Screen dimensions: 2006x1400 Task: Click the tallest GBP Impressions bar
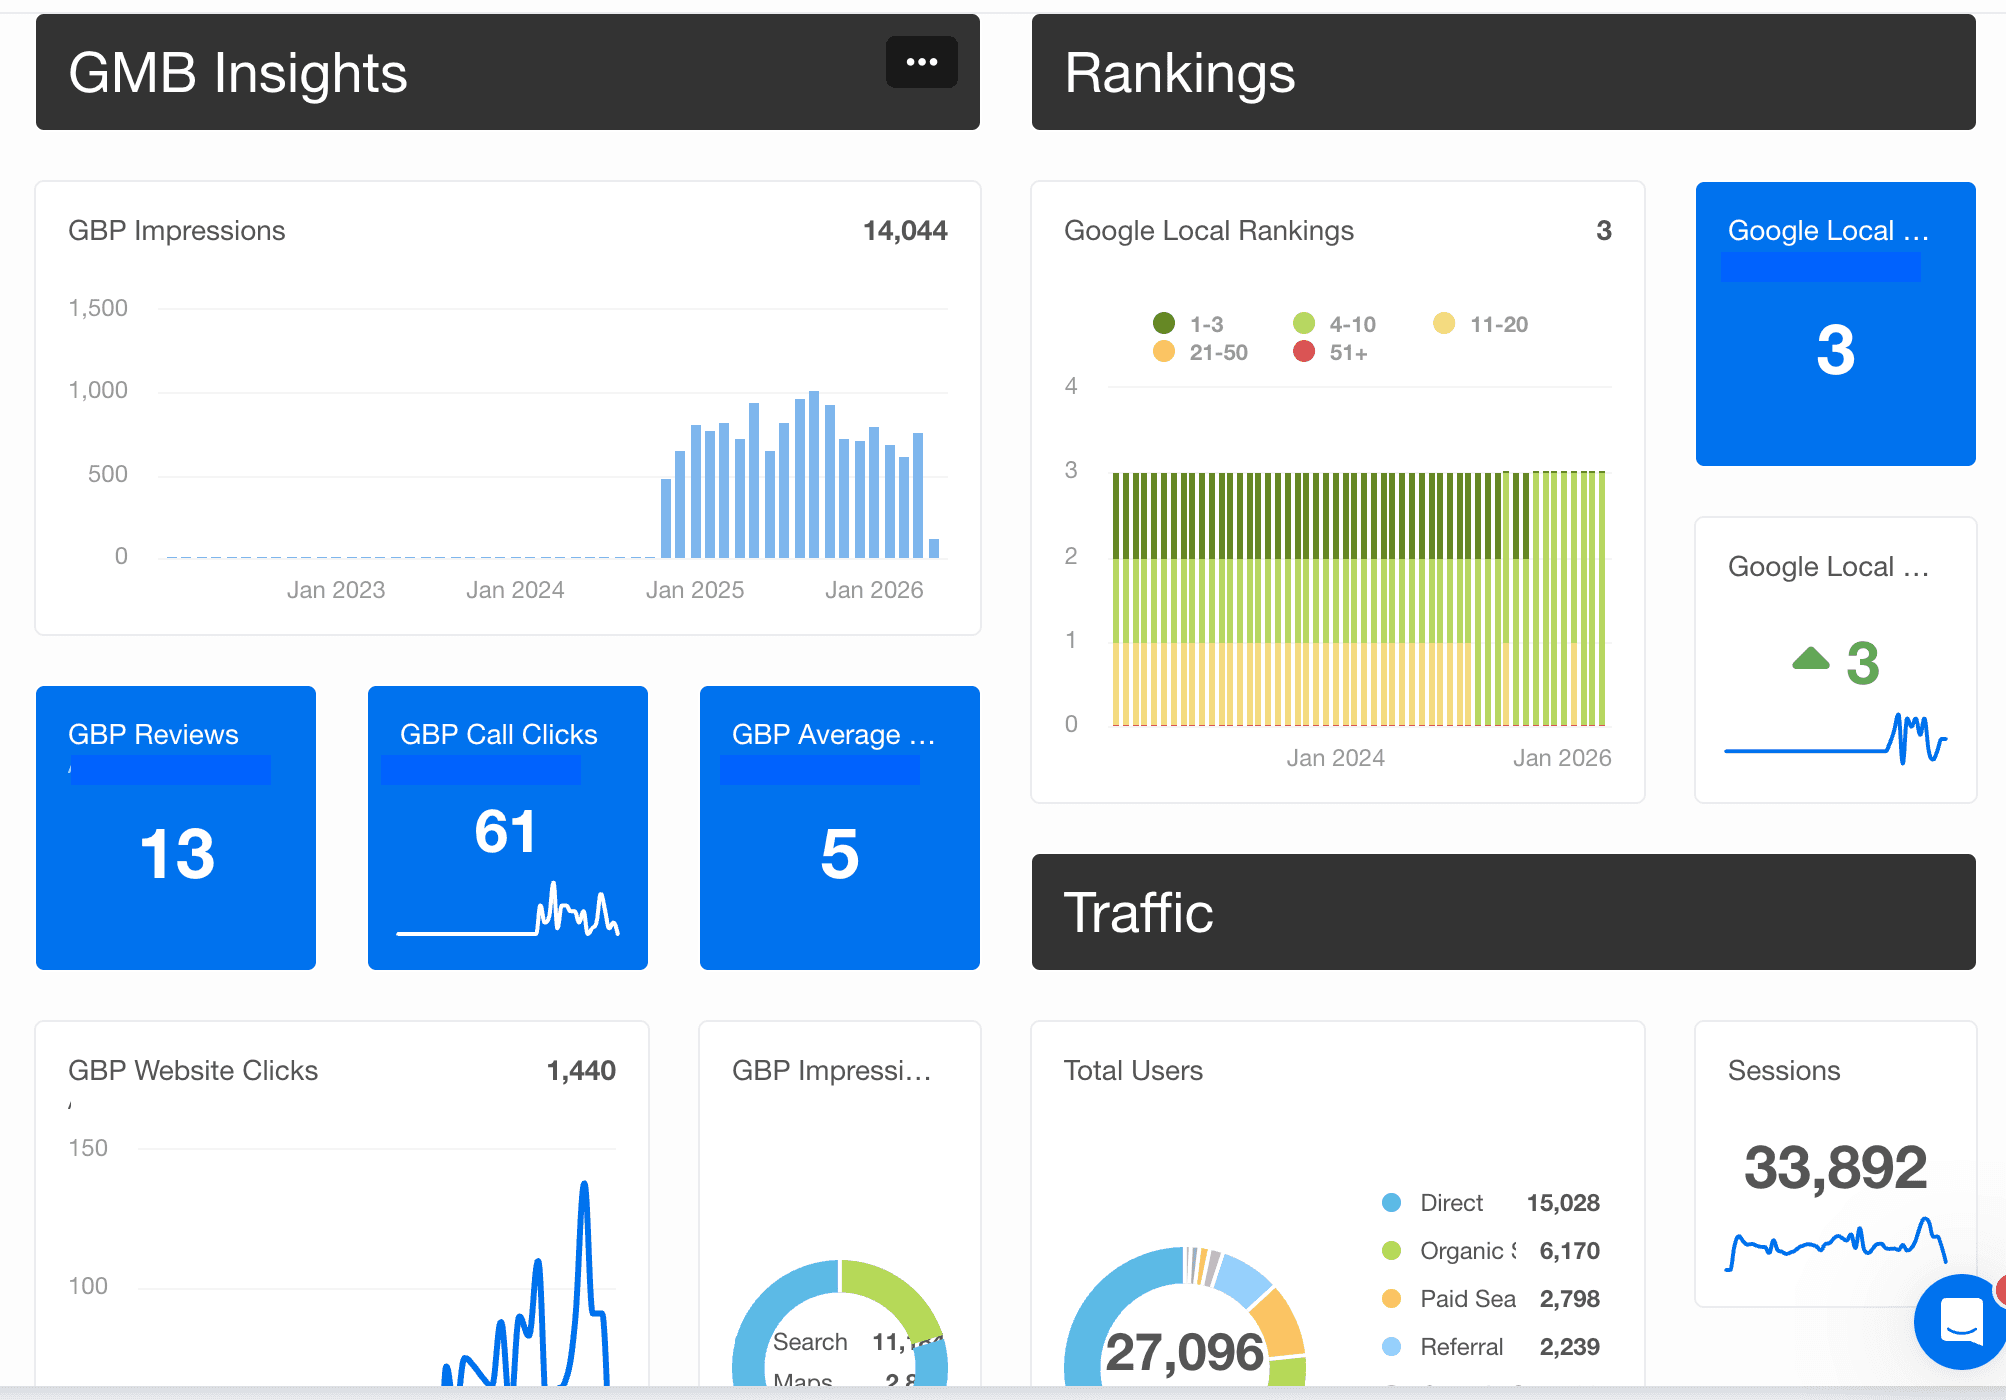tap(814, 474)
